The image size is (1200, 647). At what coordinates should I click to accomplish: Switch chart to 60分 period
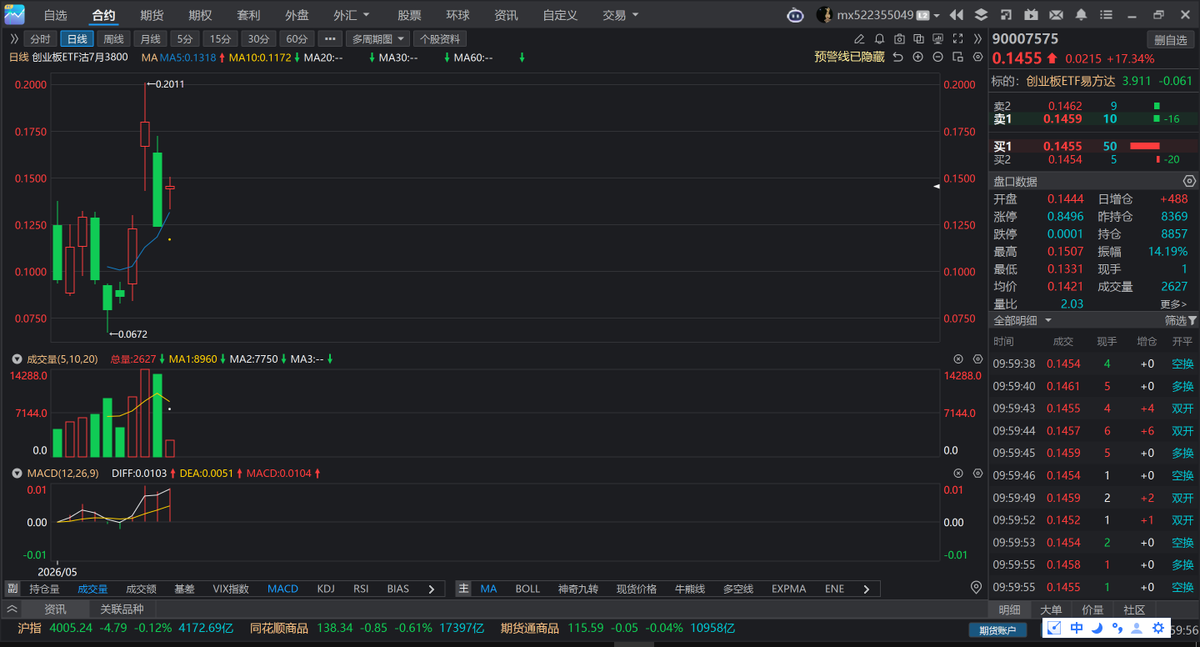pyautogui.click(x=296, y=39)
